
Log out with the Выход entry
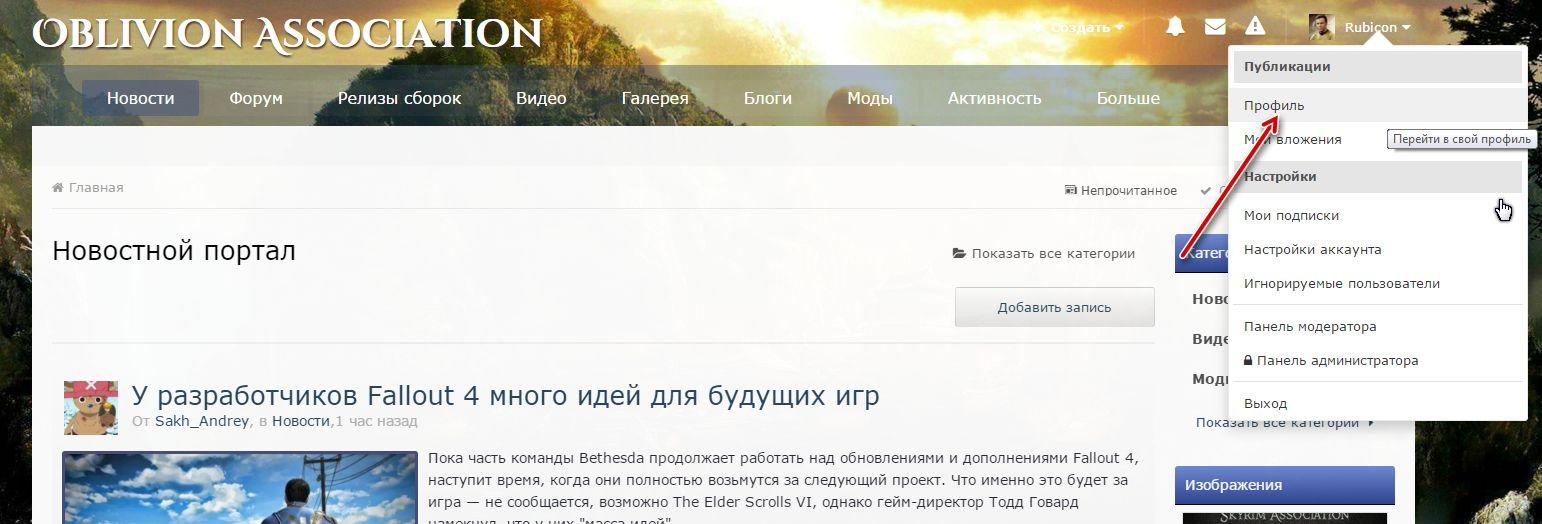pyautogui.click(x=1265, y=403)
